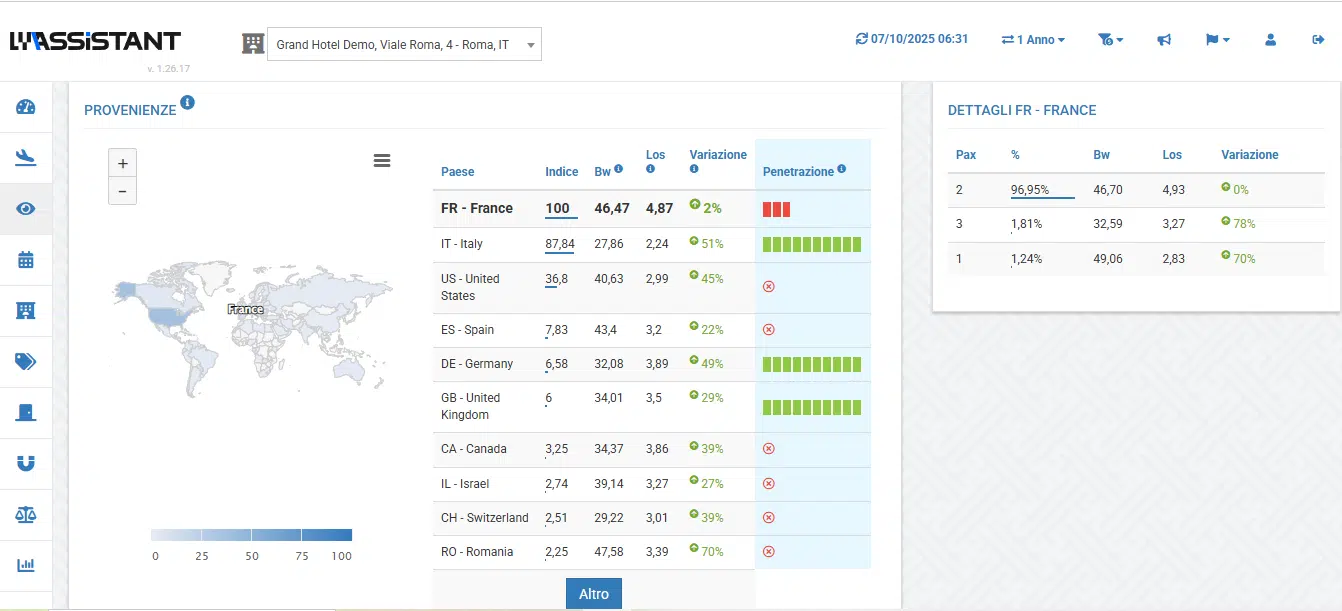1342x611 pixels.
Task: Open the user profile icon
Action: coord(1270,40)
